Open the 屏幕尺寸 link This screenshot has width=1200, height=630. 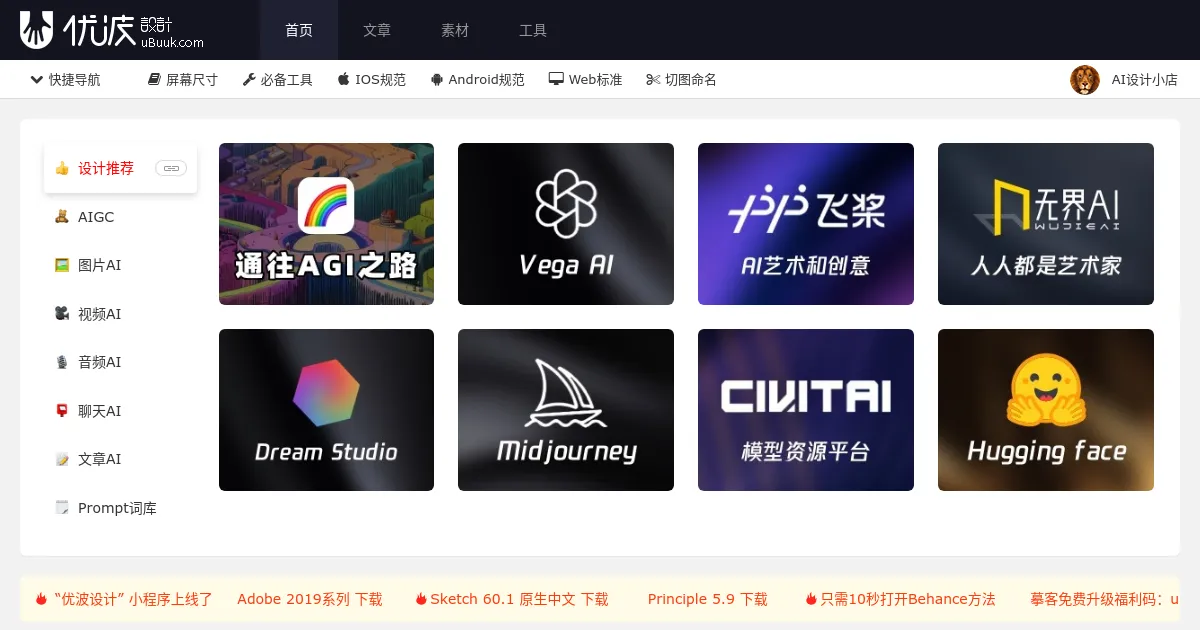pos(183,80)
